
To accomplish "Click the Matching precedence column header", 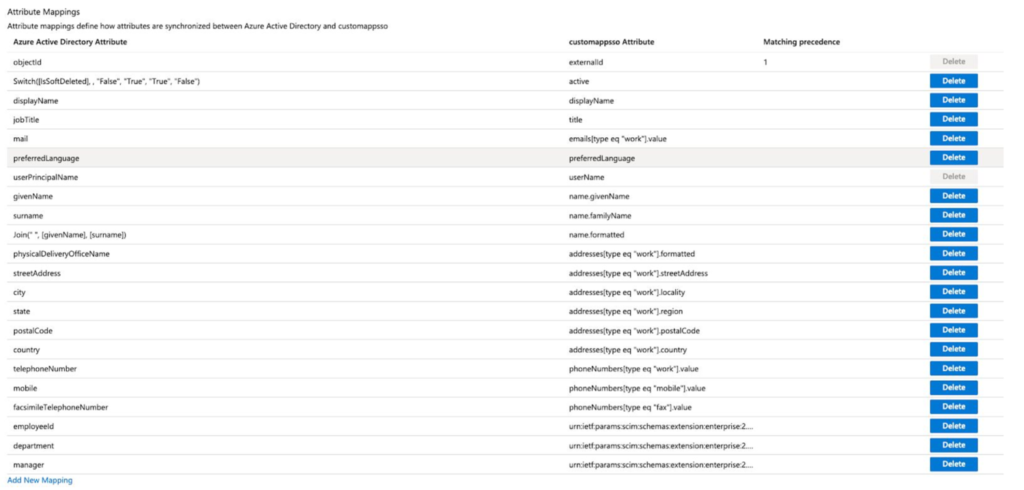I will tap(801, 42).
